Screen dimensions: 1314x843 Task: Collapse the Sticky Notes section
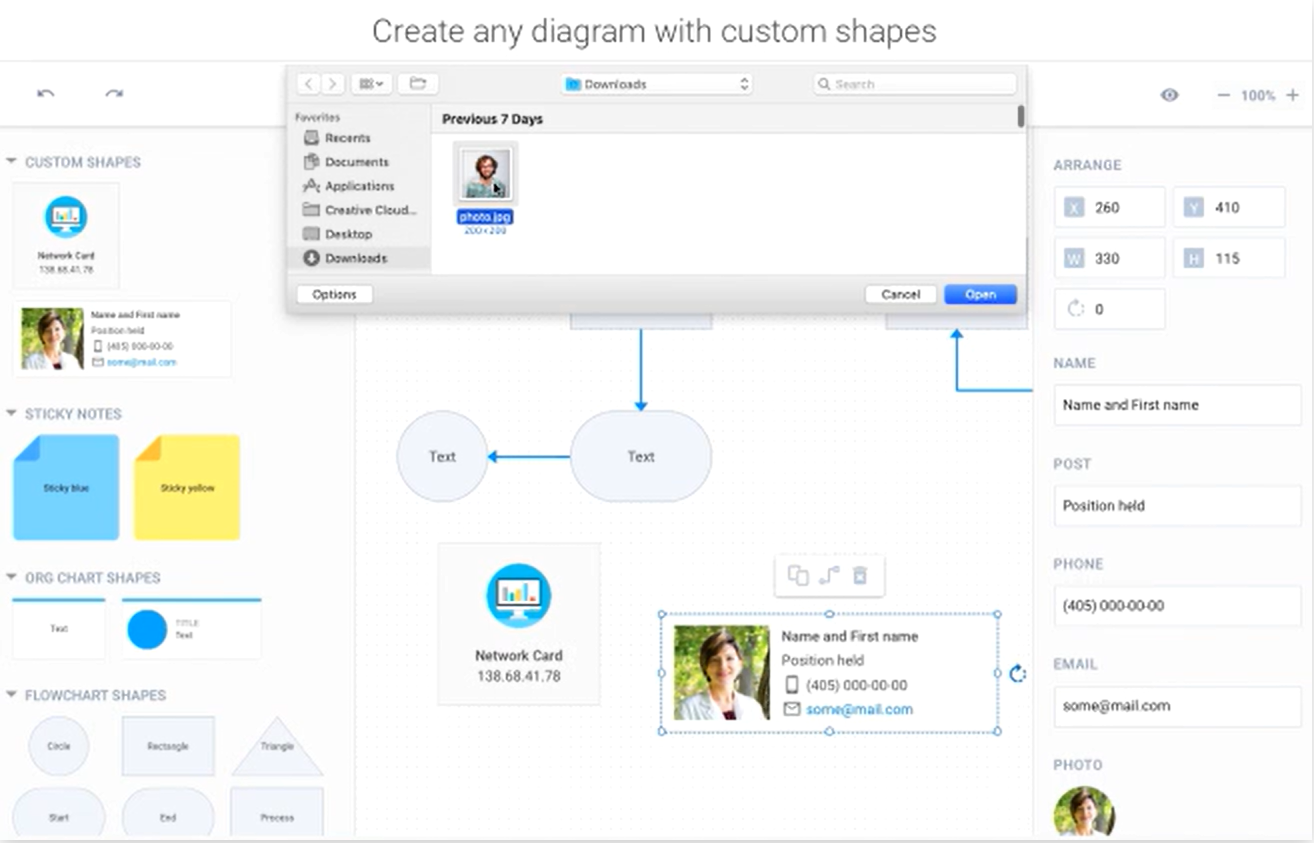[x=11, y=413]
